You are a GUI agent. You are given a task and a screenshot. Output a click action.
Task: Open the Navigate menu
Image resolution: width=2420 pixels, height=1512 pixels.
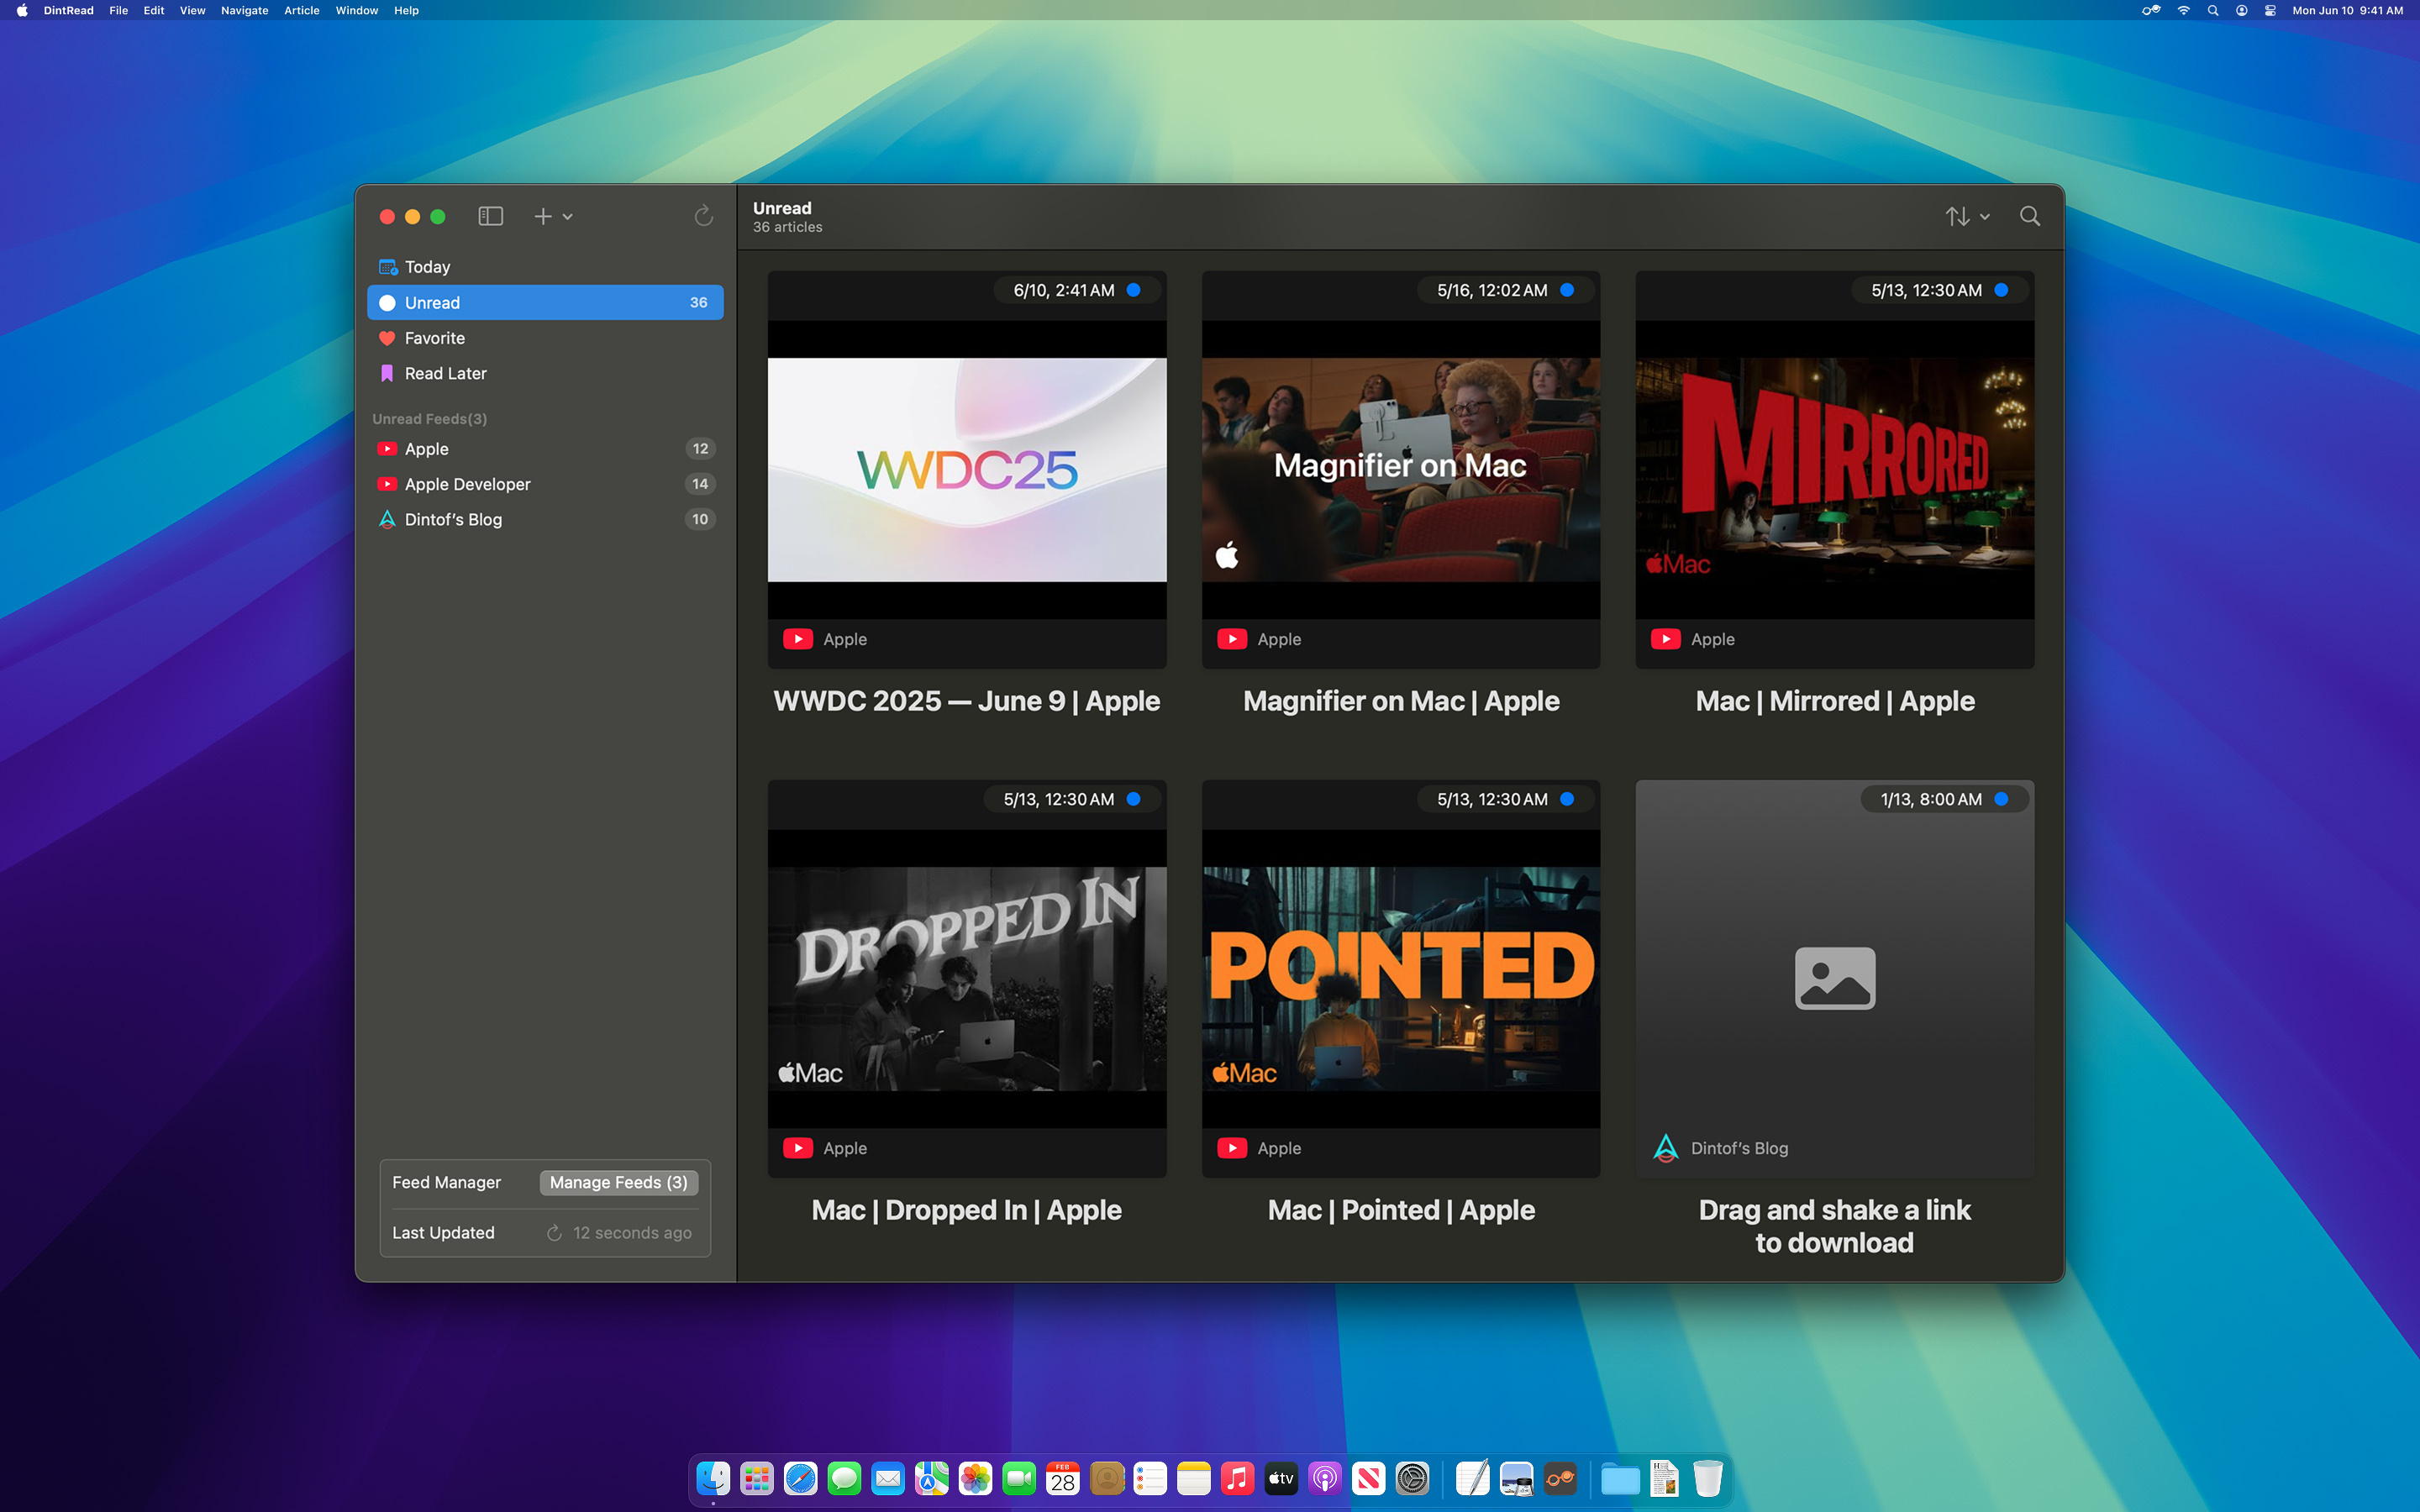click(244, 11)
